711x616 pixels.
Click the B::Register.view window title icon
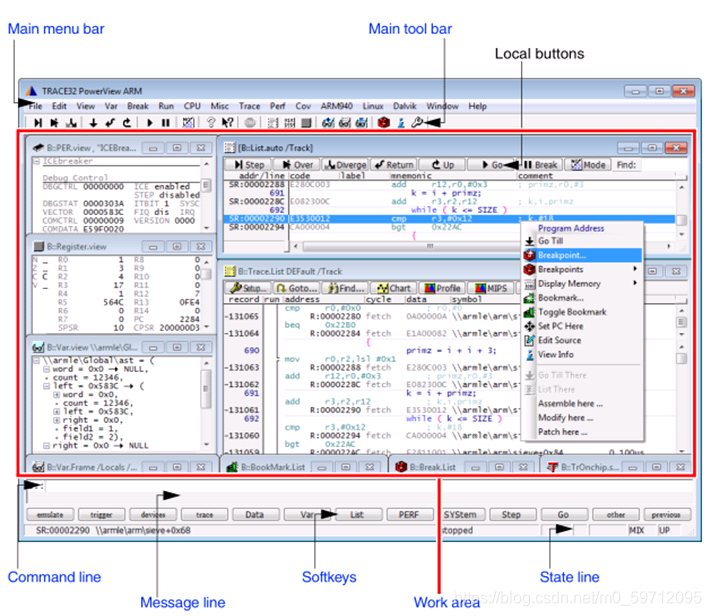pyautogui.click(x=39, y=246)
